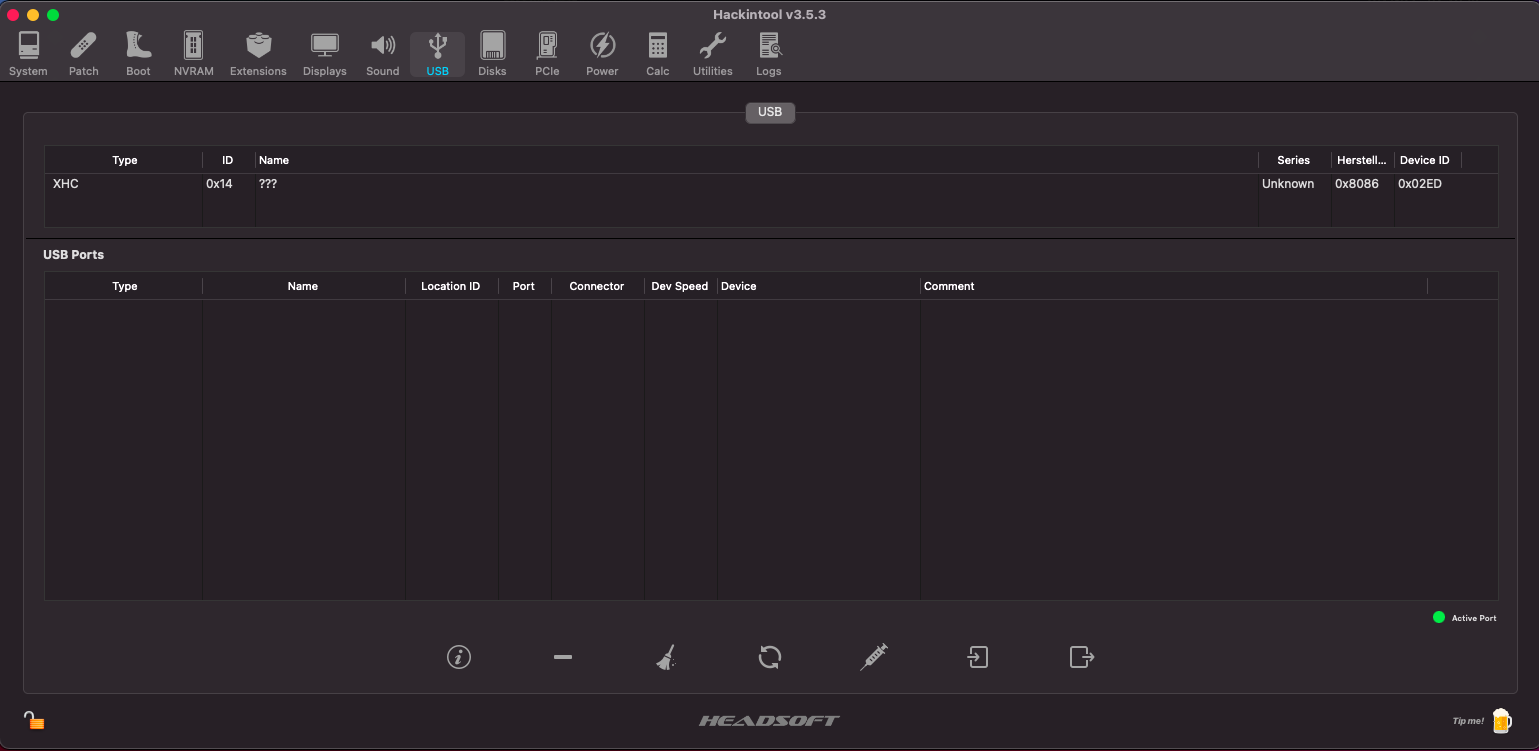Show the Displays section

pyautogui.click(x=325, y=54)
